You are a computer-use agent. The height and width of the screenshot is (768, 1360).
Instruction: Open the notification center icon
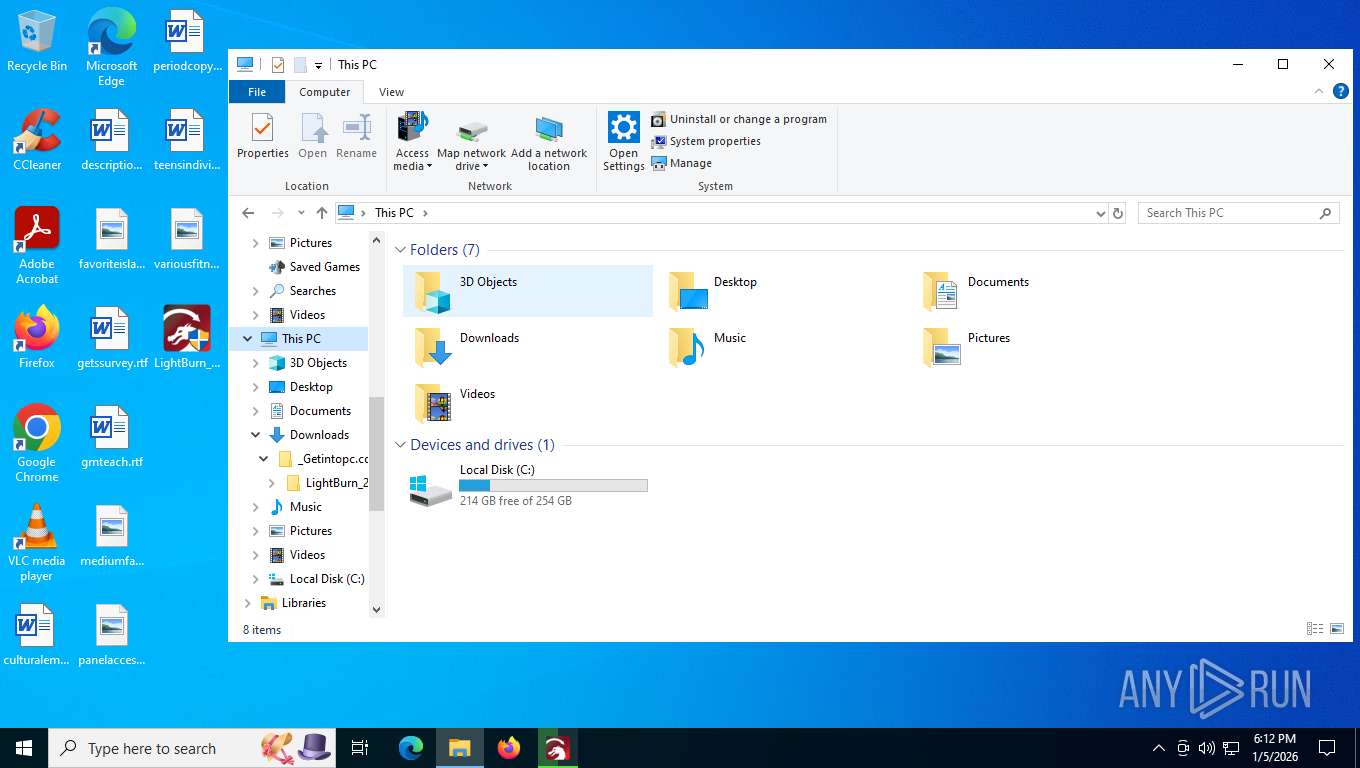(x=1327, y=748)
